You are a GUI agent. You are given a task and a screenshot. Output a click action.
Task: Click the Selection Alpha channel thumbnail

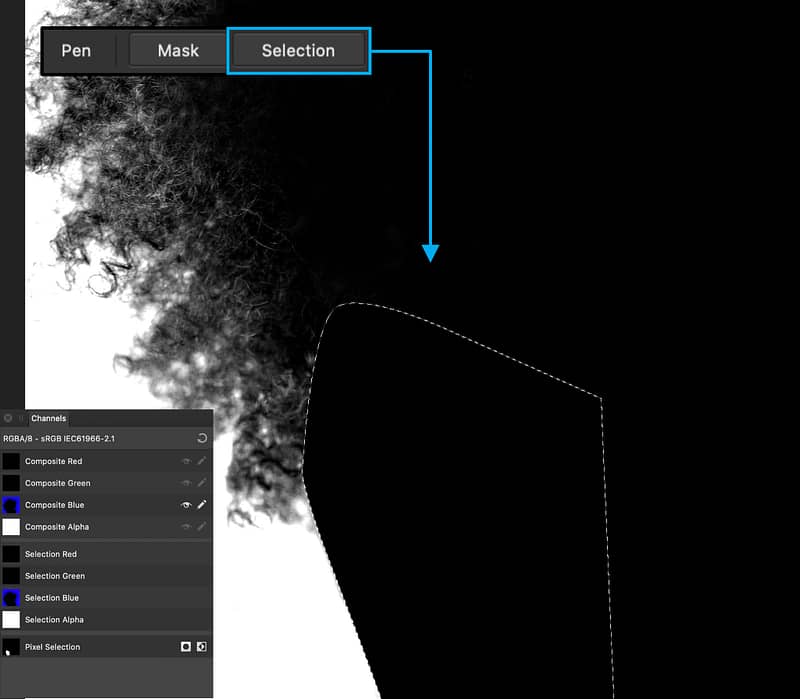[11, 620]
